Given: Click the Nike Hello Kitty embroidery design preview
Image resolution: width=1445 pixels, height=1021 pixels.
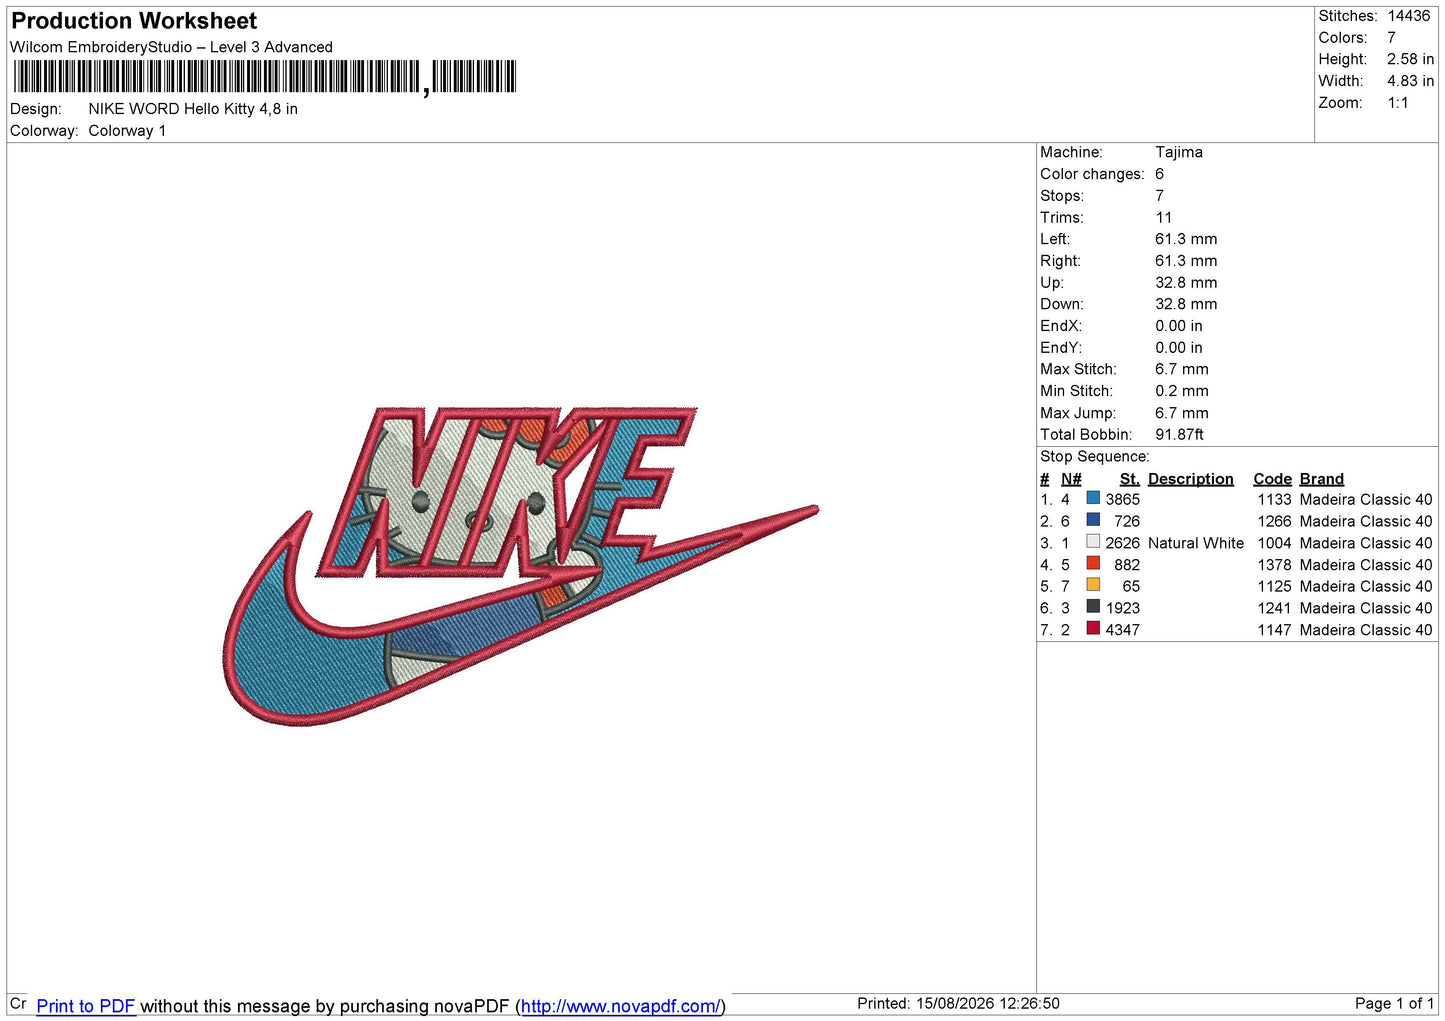Looking at the screenshot, I should coord(520,565).
